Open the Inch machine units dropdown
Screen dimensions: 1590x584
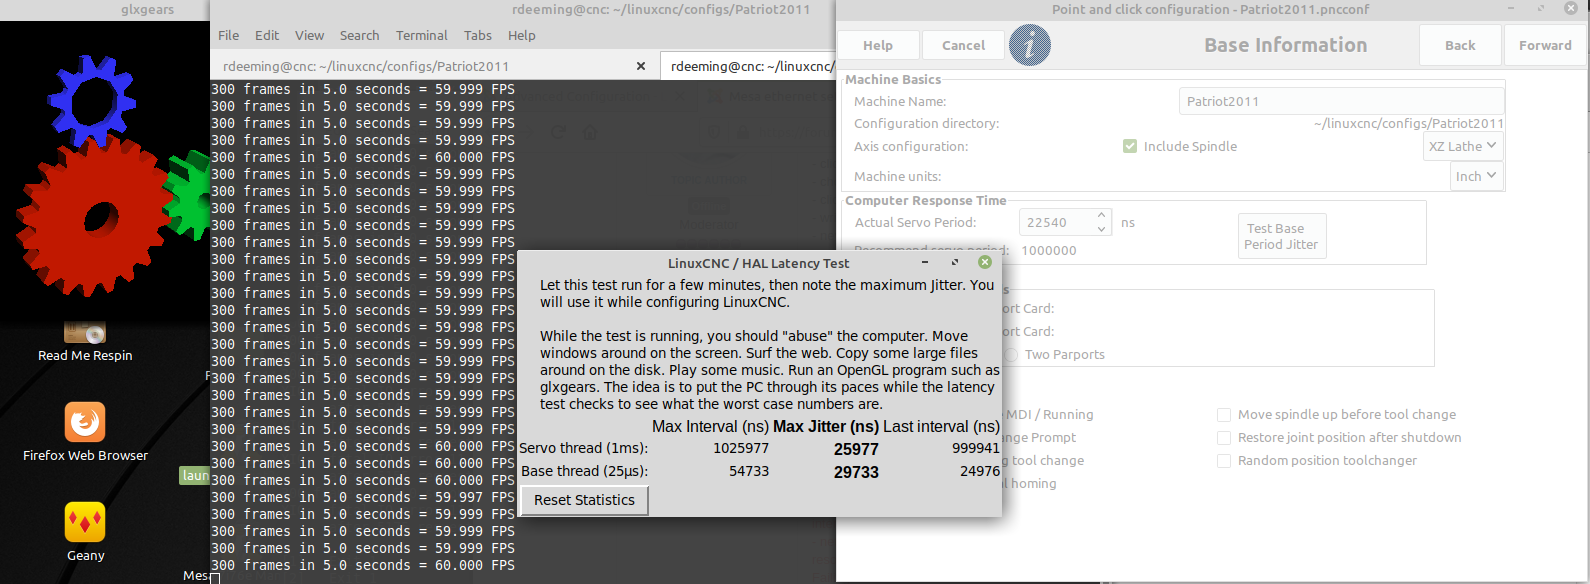1476,176
